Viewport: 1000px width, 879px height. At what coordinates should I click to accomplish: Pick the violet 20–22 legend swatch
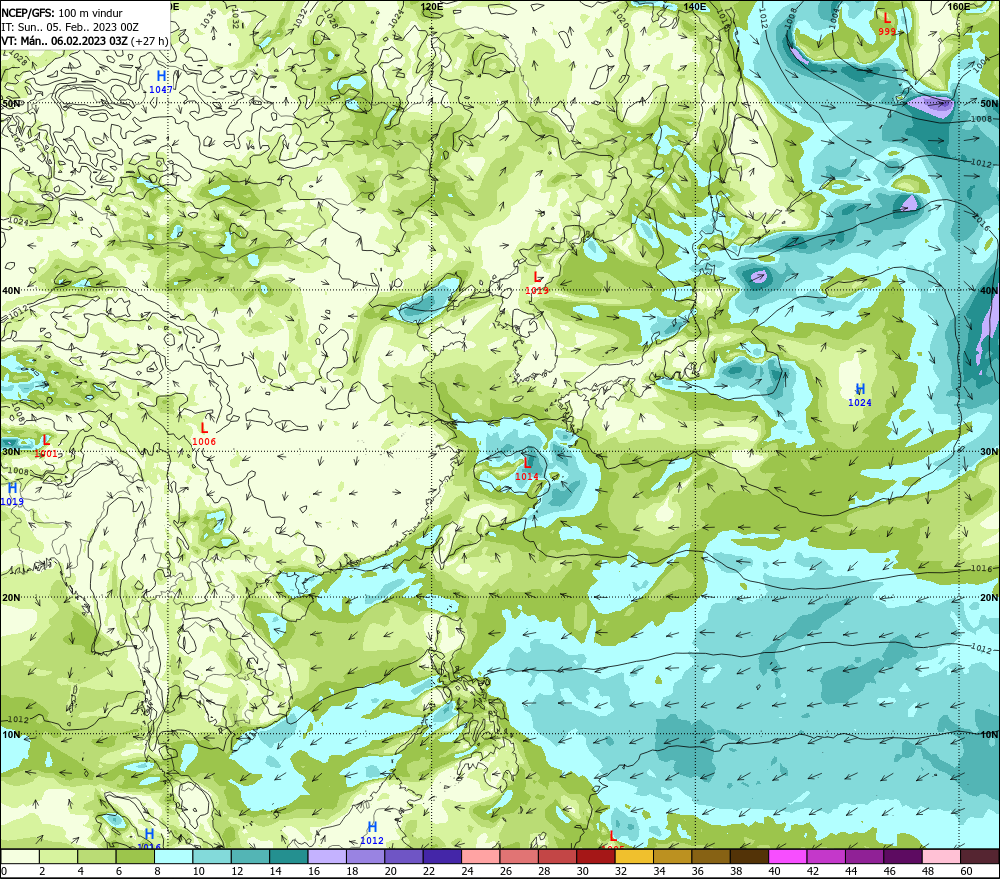[x=404, y=856]
